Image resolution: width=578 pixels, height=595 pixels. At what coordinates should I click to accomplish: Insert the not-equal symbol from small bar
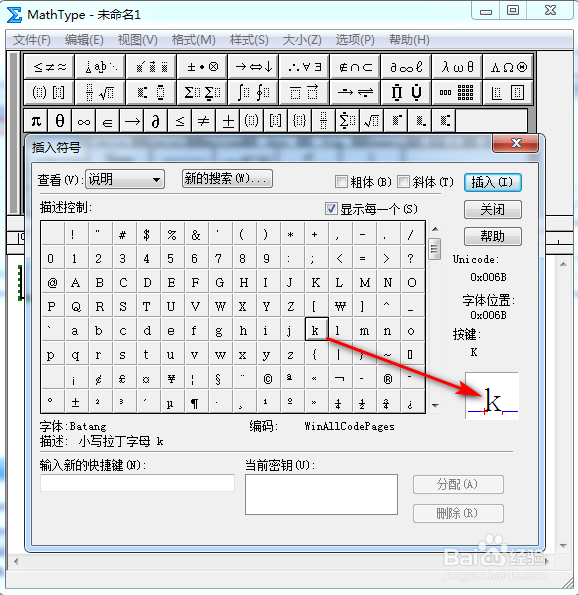pyautogui.click(x=203, y=121)
